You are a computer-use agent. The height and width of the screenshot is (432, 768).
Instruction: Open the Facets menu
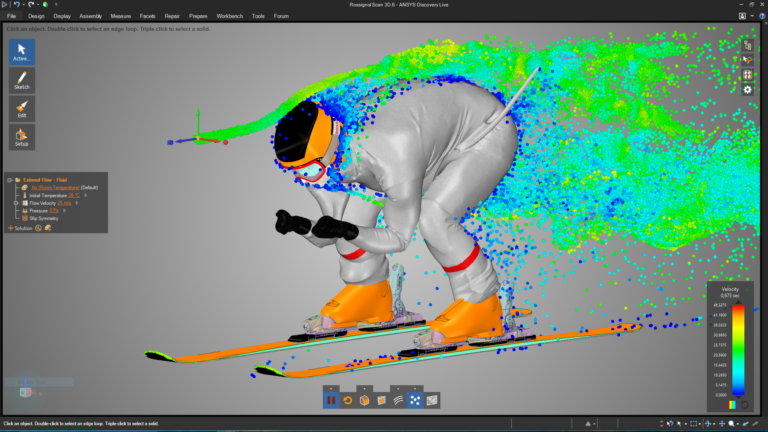pos(148,16)
